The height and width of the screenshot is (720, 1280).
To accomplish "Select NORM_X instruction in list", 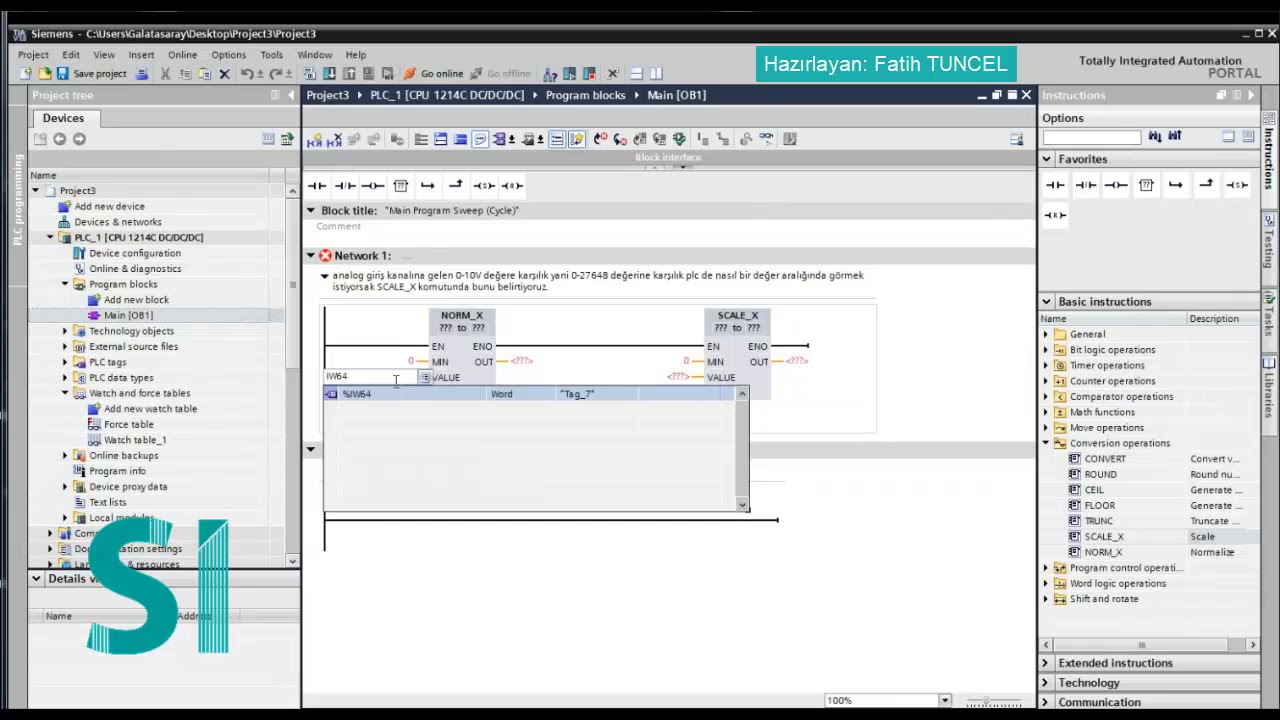I will [x=1103, y=552].
